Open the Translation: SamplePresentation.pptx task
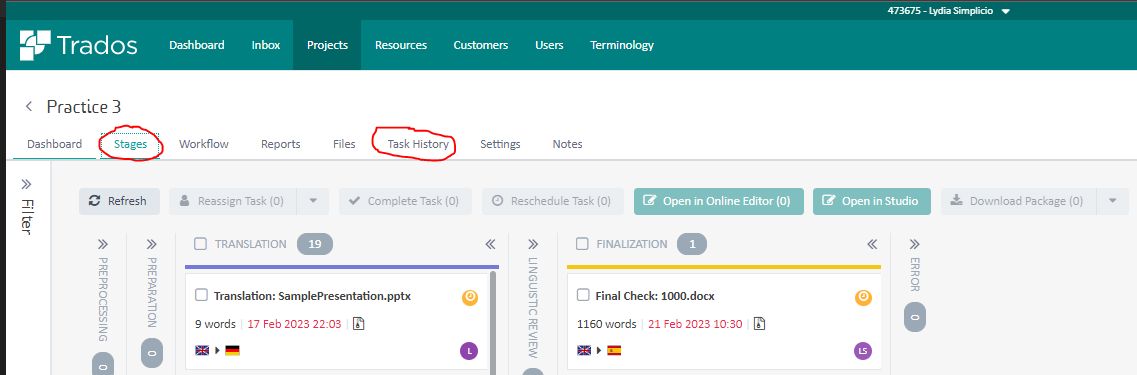1137x375 pixels. (x=313, y=296)
